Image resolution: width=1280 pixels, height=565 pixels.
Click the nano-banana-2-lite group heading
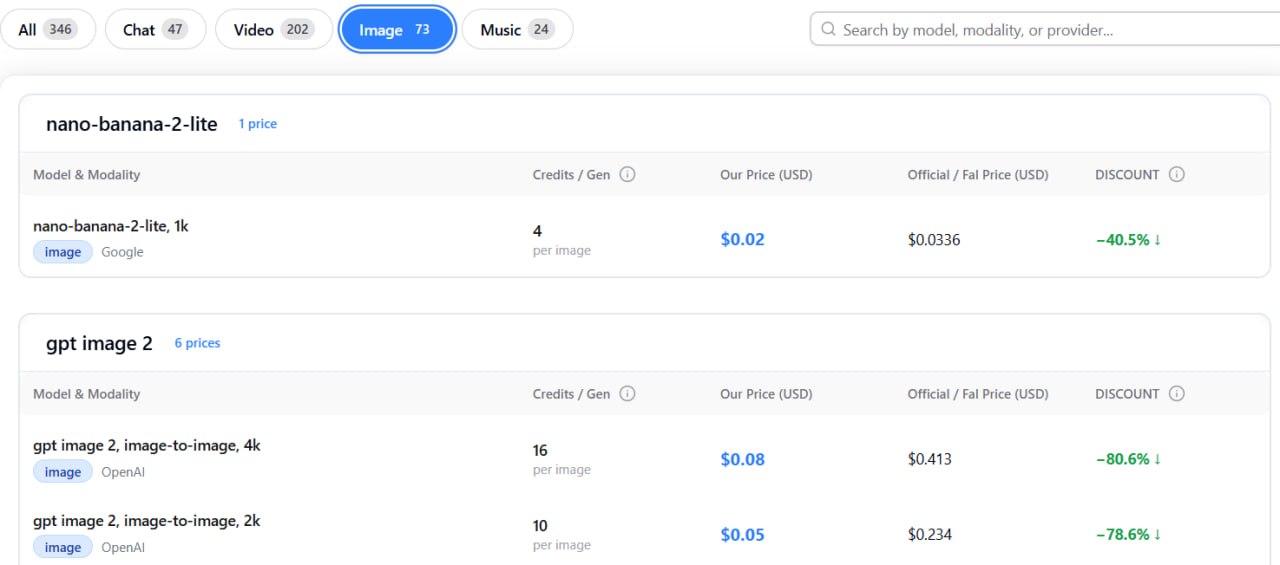[132, 124]
